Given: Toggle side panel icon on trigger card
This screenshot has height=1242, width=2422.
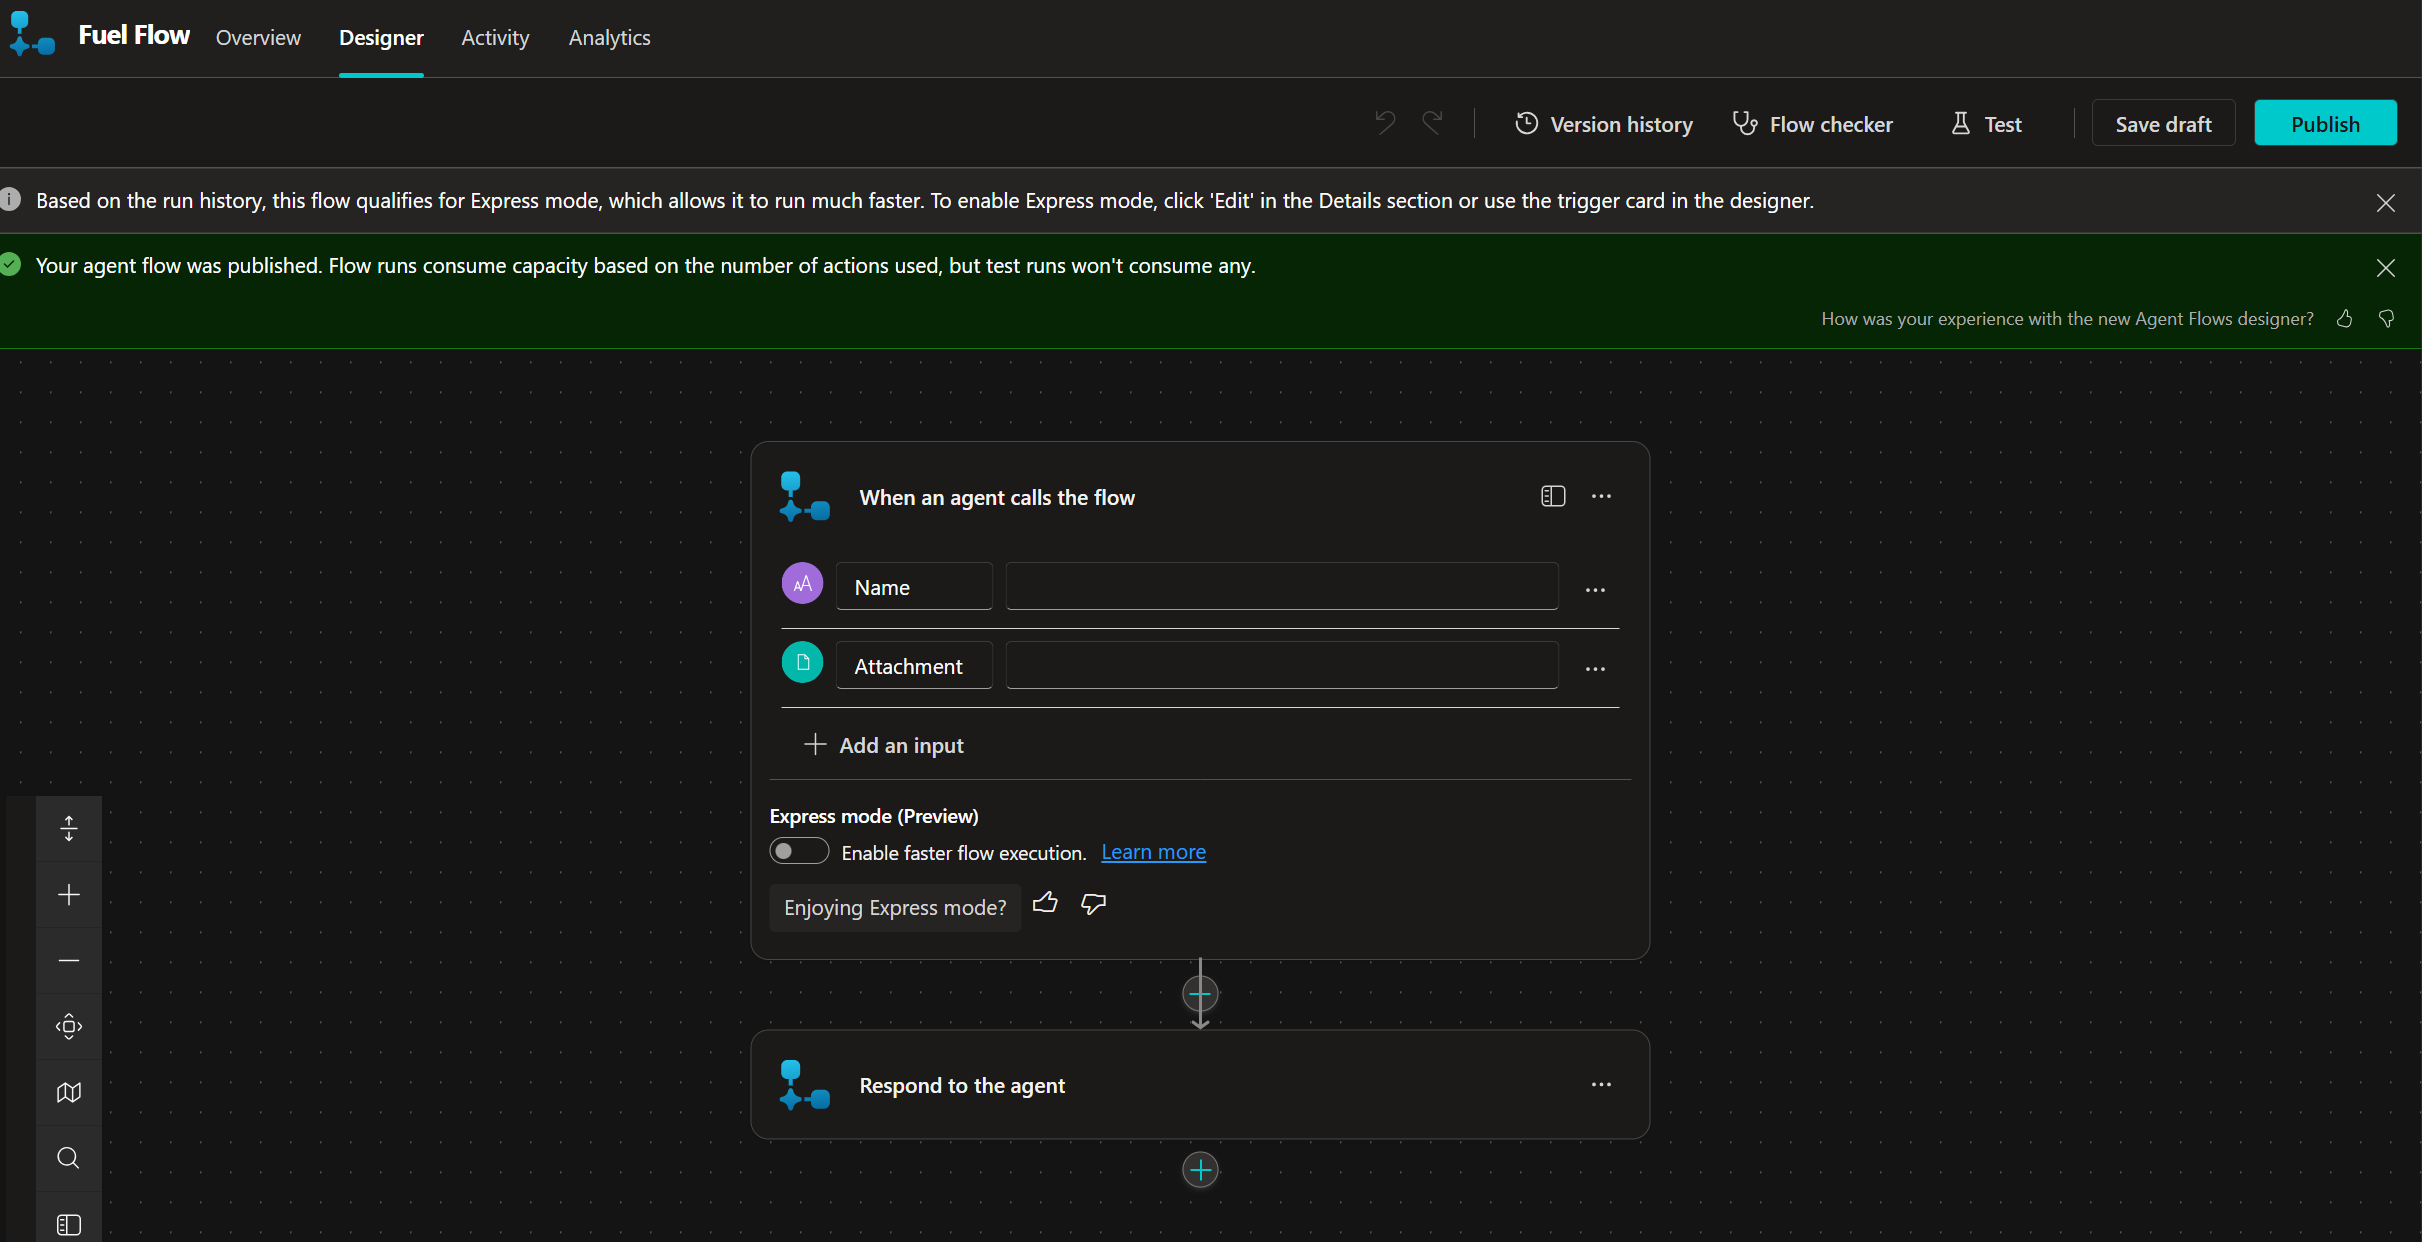Looking at the screenshot, I should (1553, 496).
